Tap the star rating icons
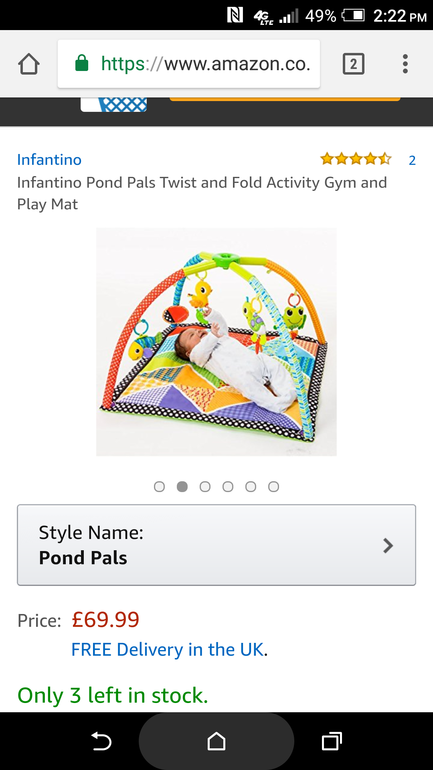 click(356, 159)
